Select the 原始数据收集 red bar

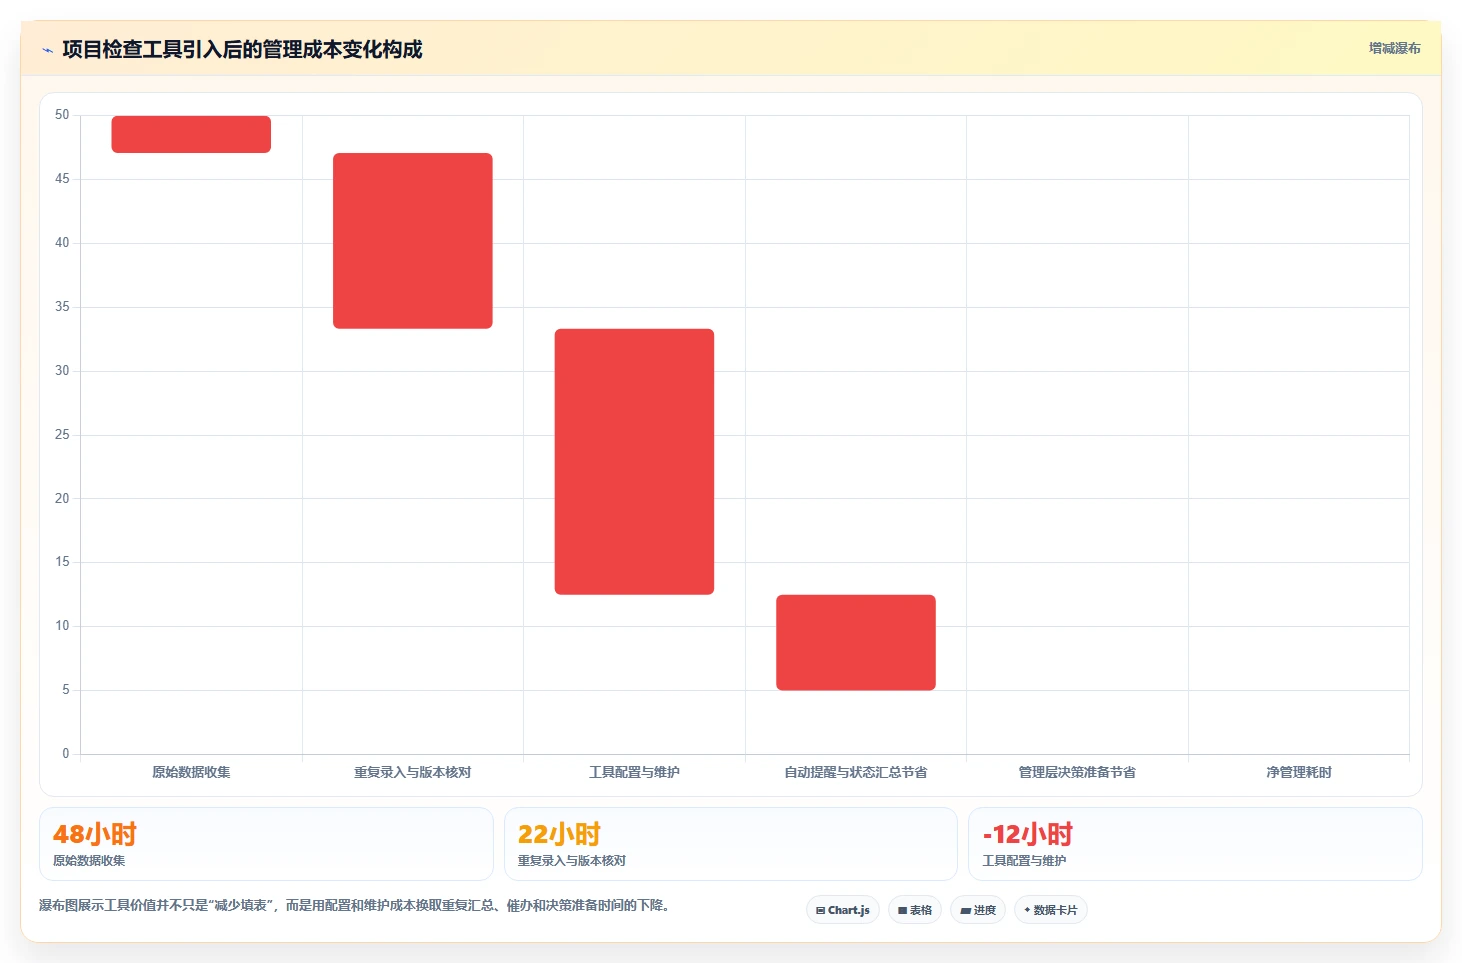[x=191, y=134]
